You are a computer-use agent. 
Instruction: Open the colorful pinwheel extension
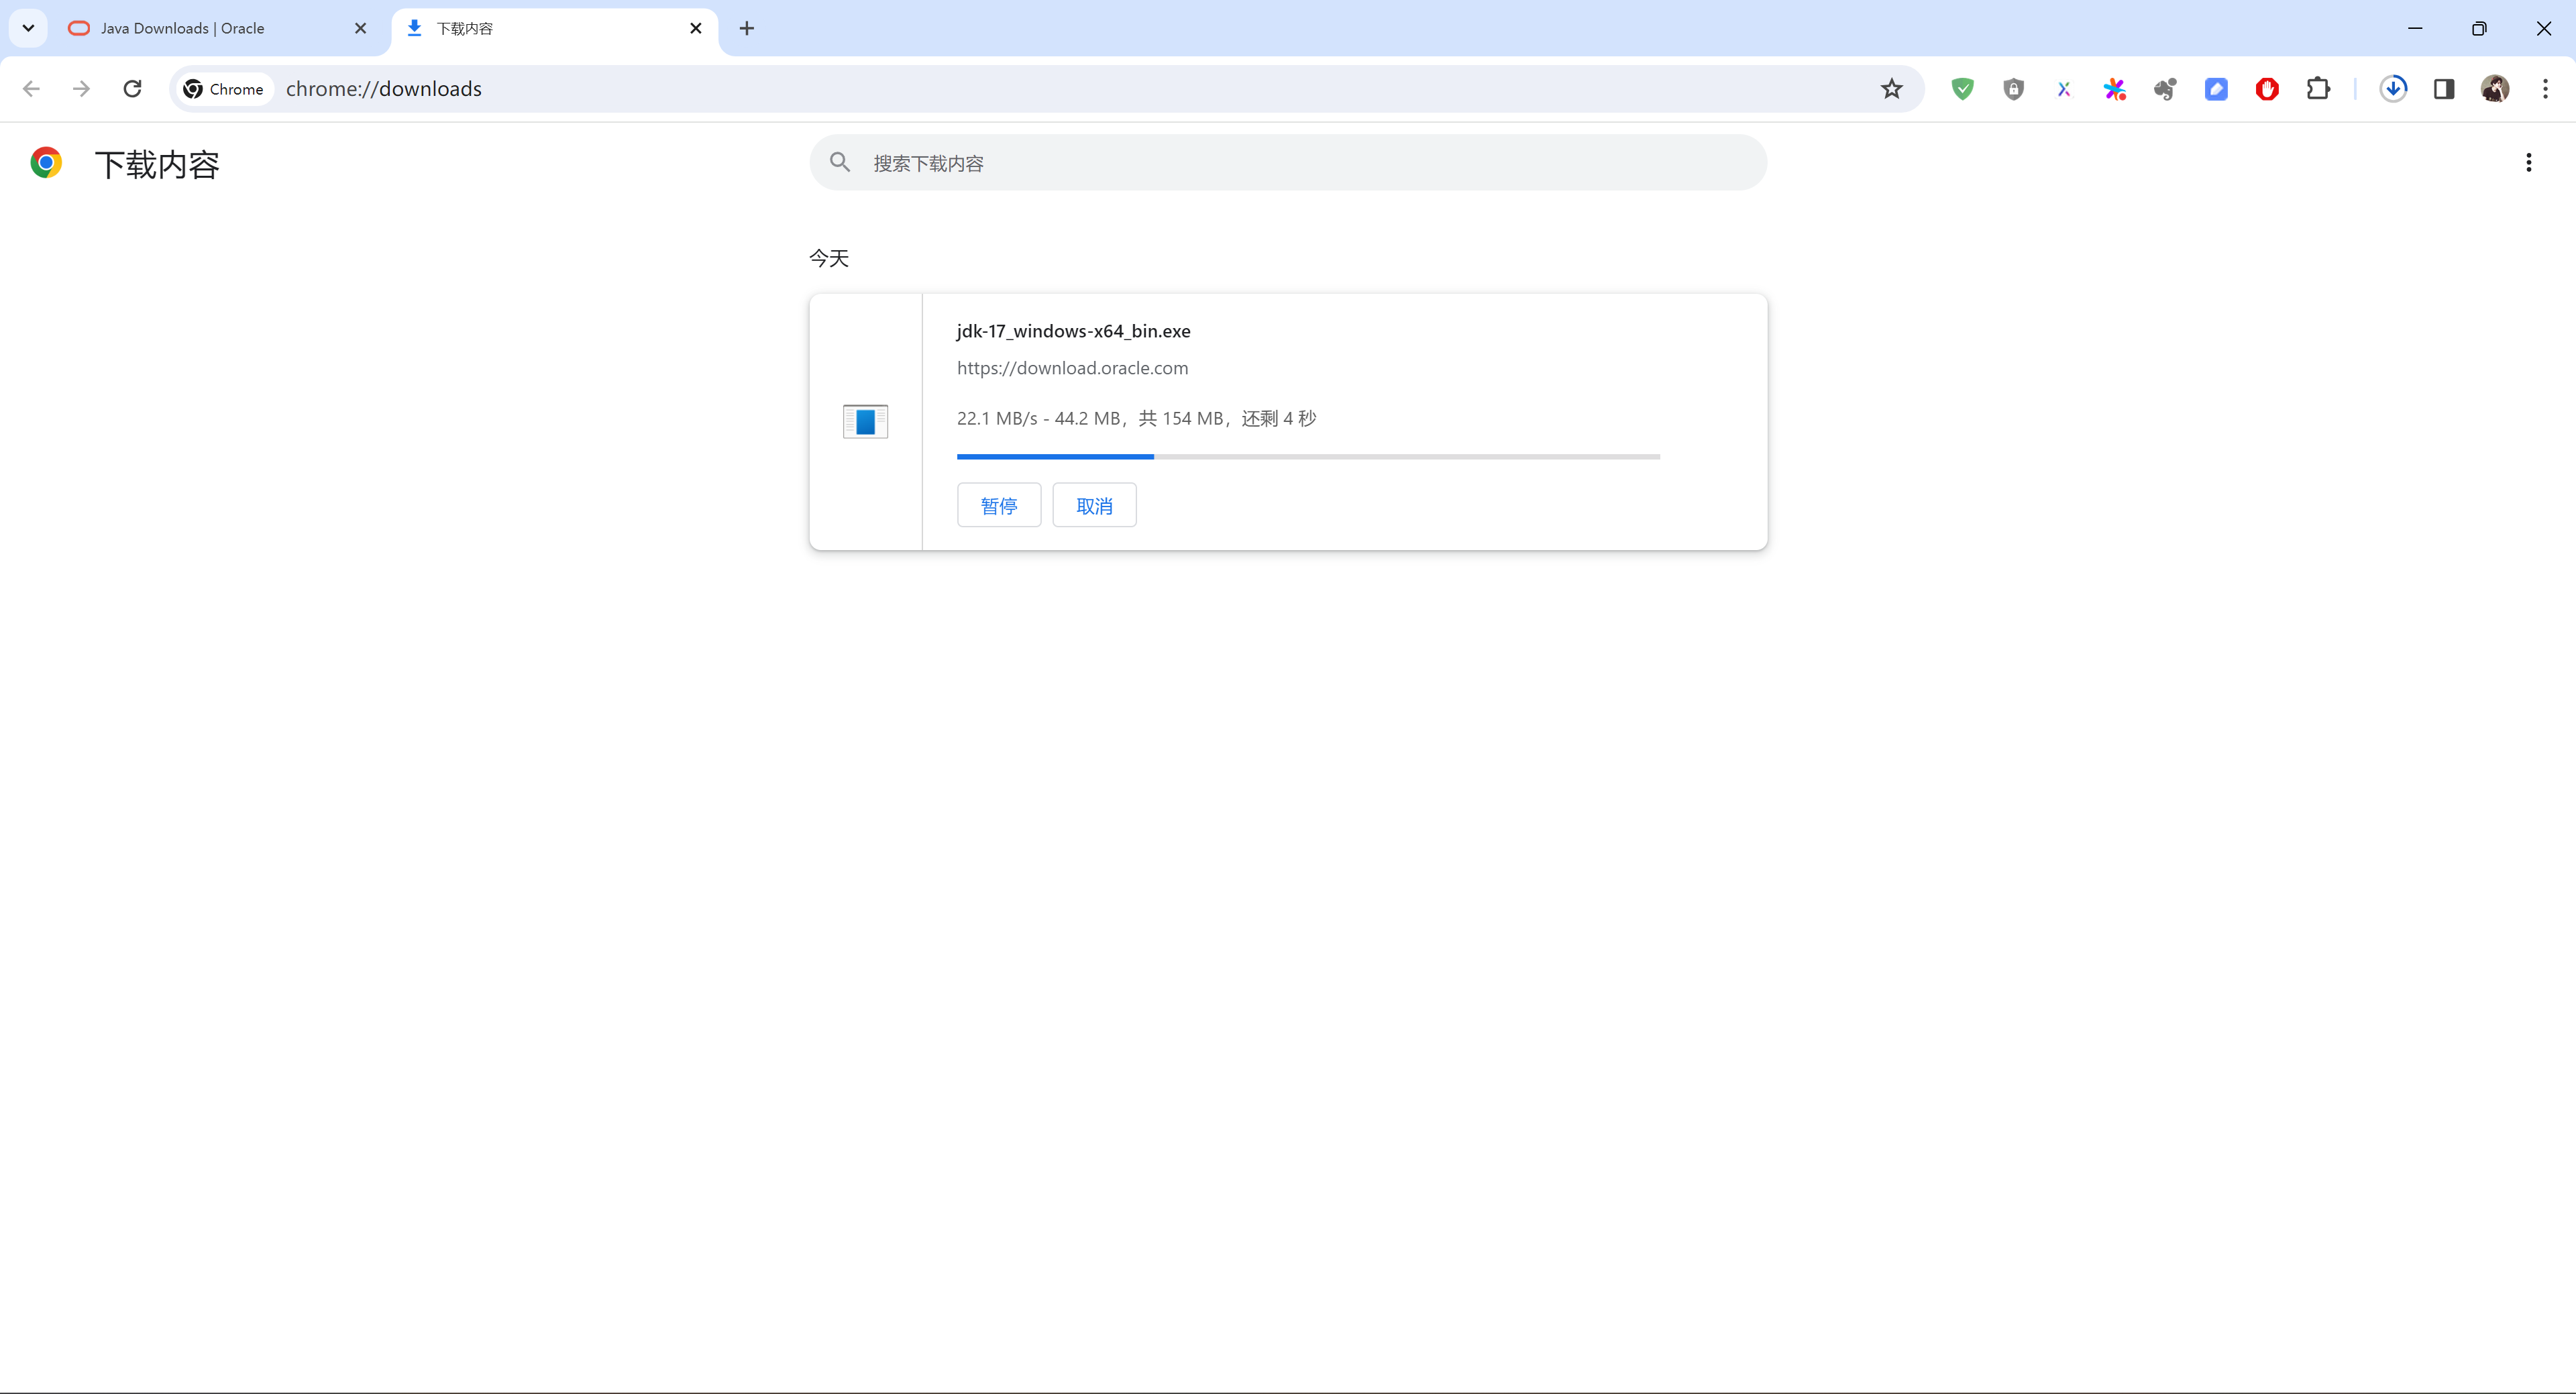2114,89
